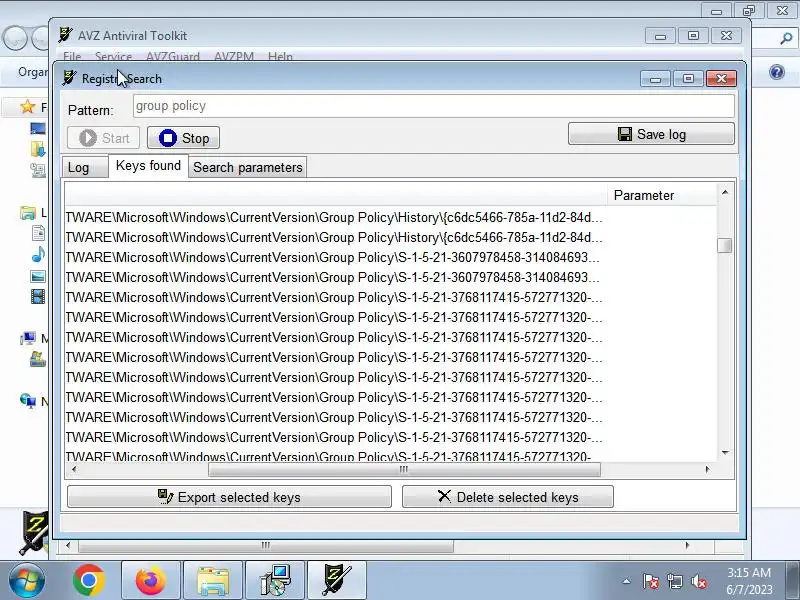The image size is (800, 600).
Task: Click the Explorer help question mark icon
Action: [777, 72]
